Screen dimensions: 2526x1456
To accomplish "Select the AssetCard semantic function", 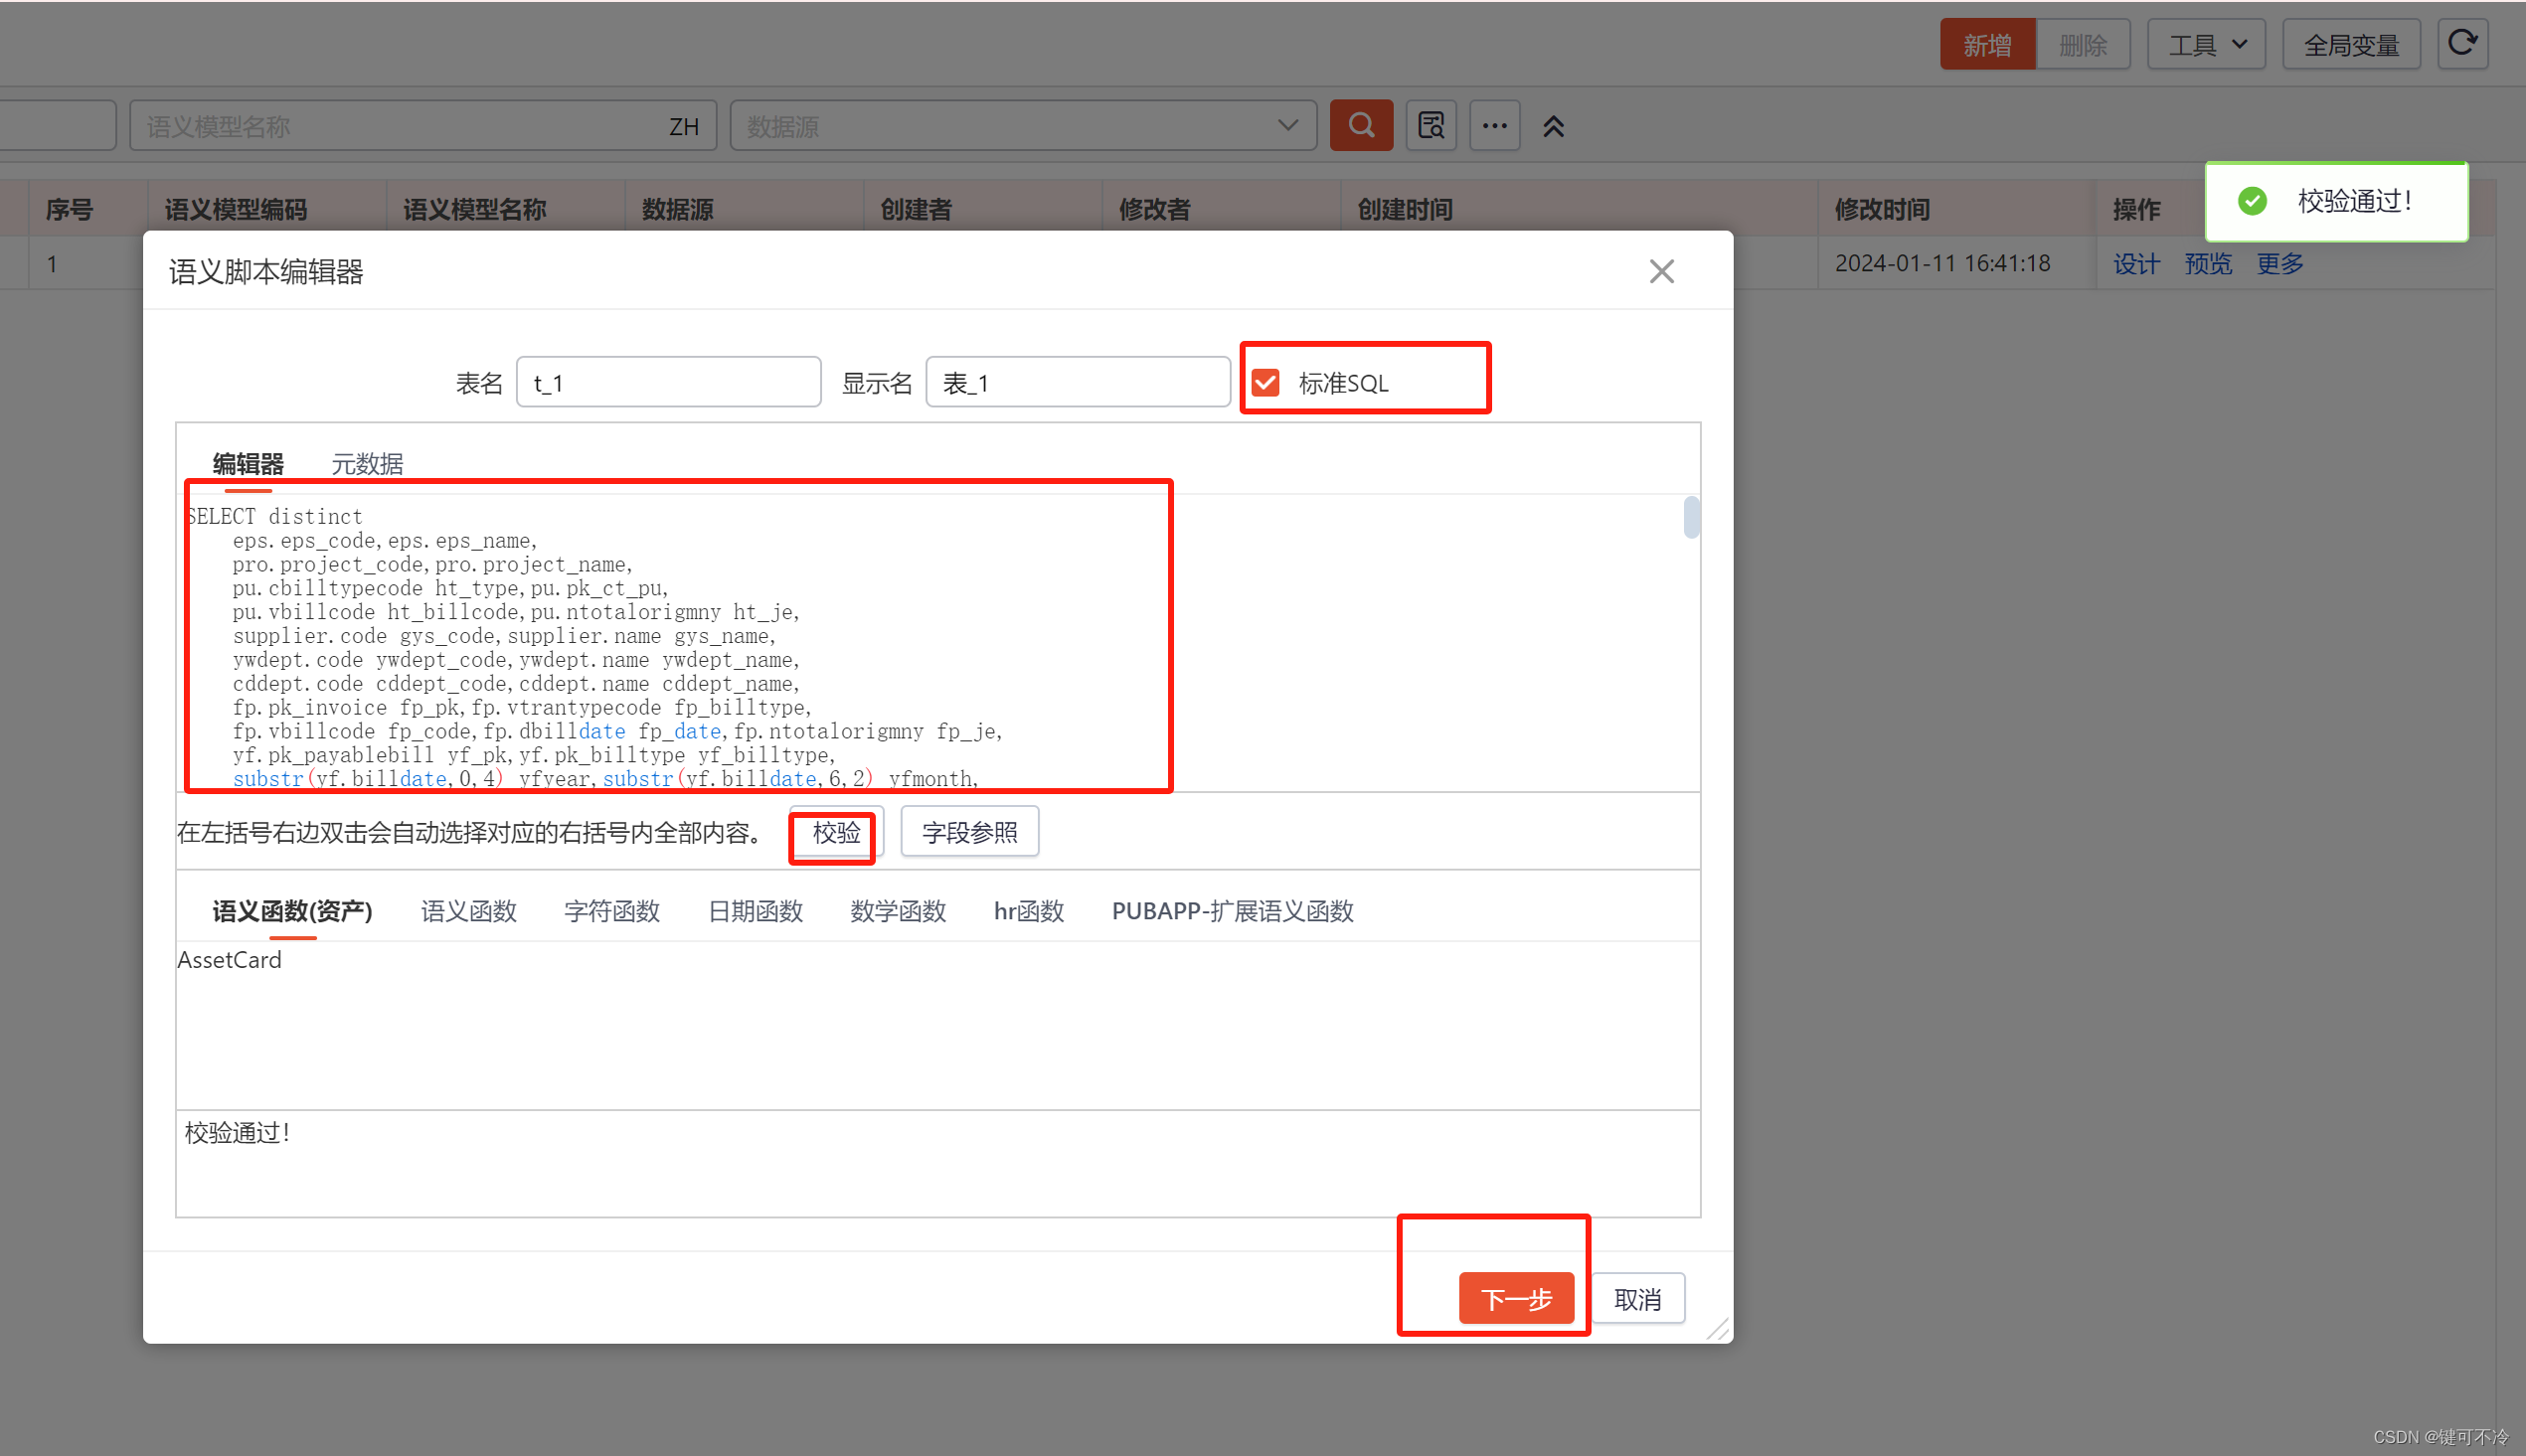I will (x=229, y=959).
